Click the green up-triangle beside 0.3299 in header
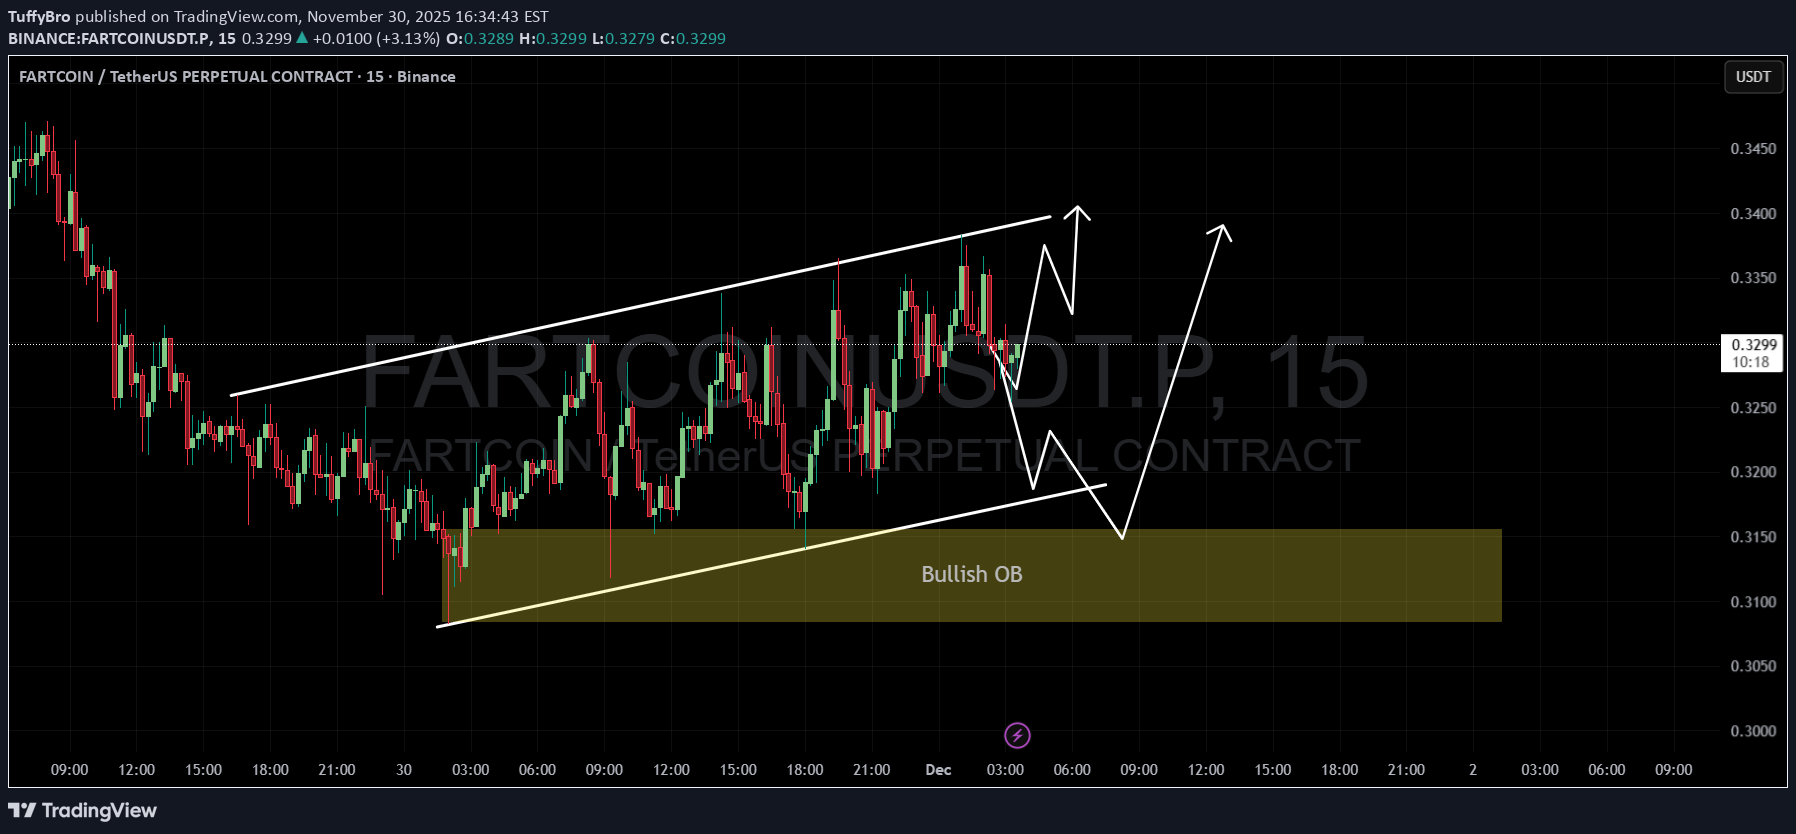The image size is (1796, 834). click(x=302, y=38)
